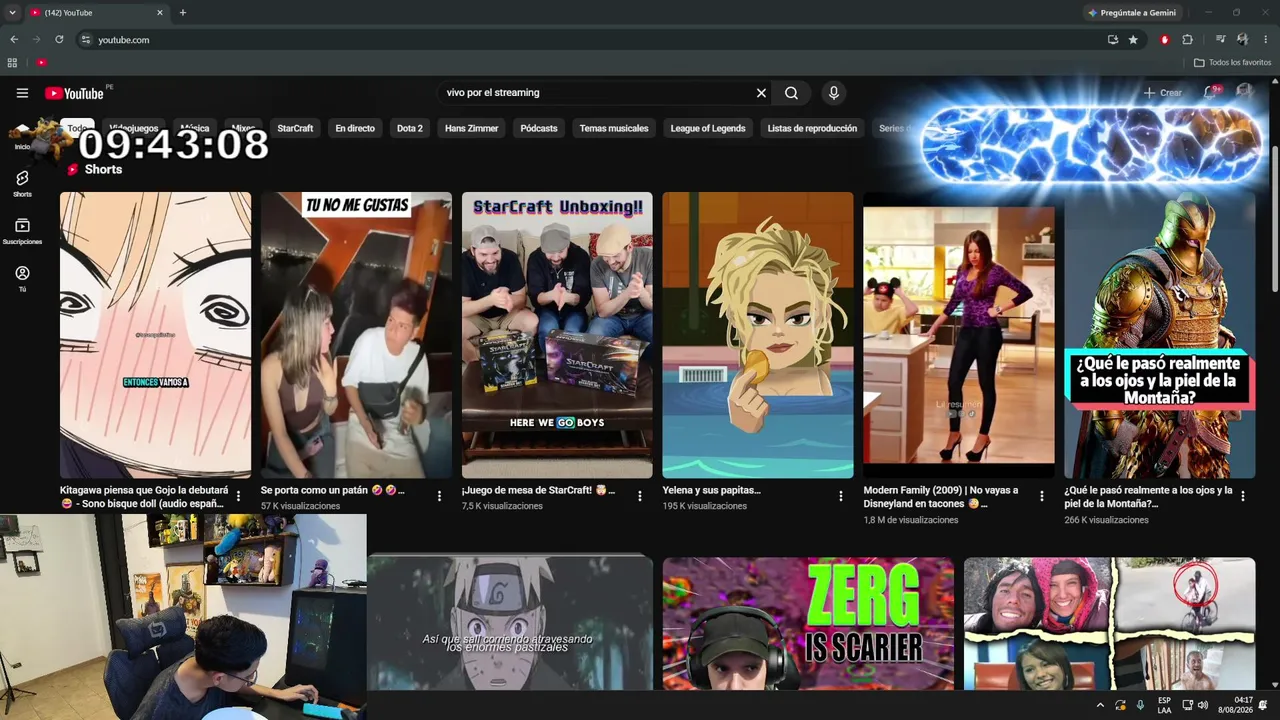Viewport: 1280px width, 720px height.
Task: Play the Modern Family kitchen short thumbnail
Action: click(959, 335)
